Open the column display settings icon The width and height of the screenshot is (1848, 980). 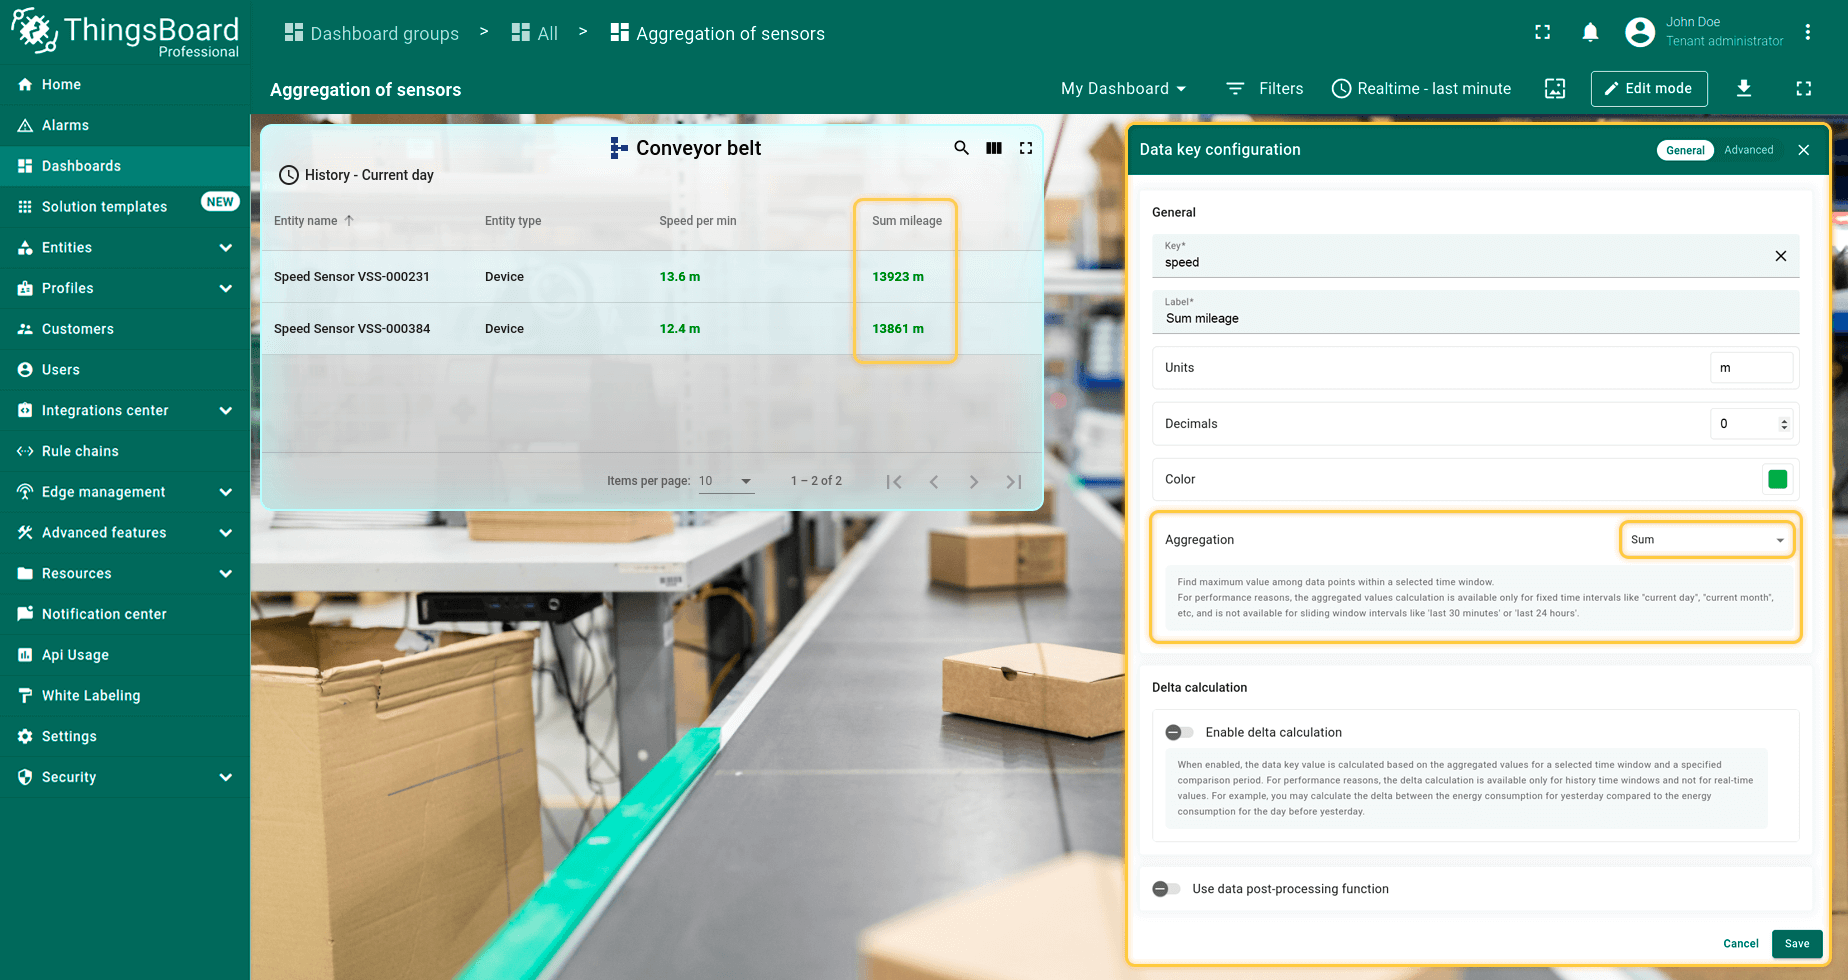(994, 148)
